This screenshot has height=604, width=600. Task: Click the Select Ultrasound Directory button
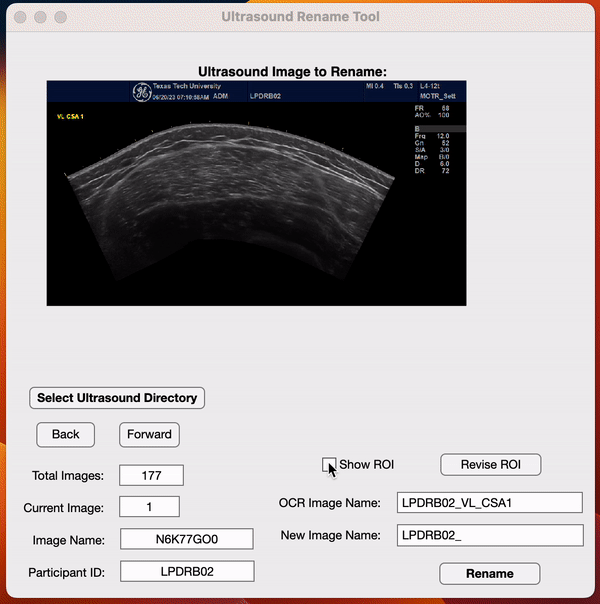click(x=117, y=398)
